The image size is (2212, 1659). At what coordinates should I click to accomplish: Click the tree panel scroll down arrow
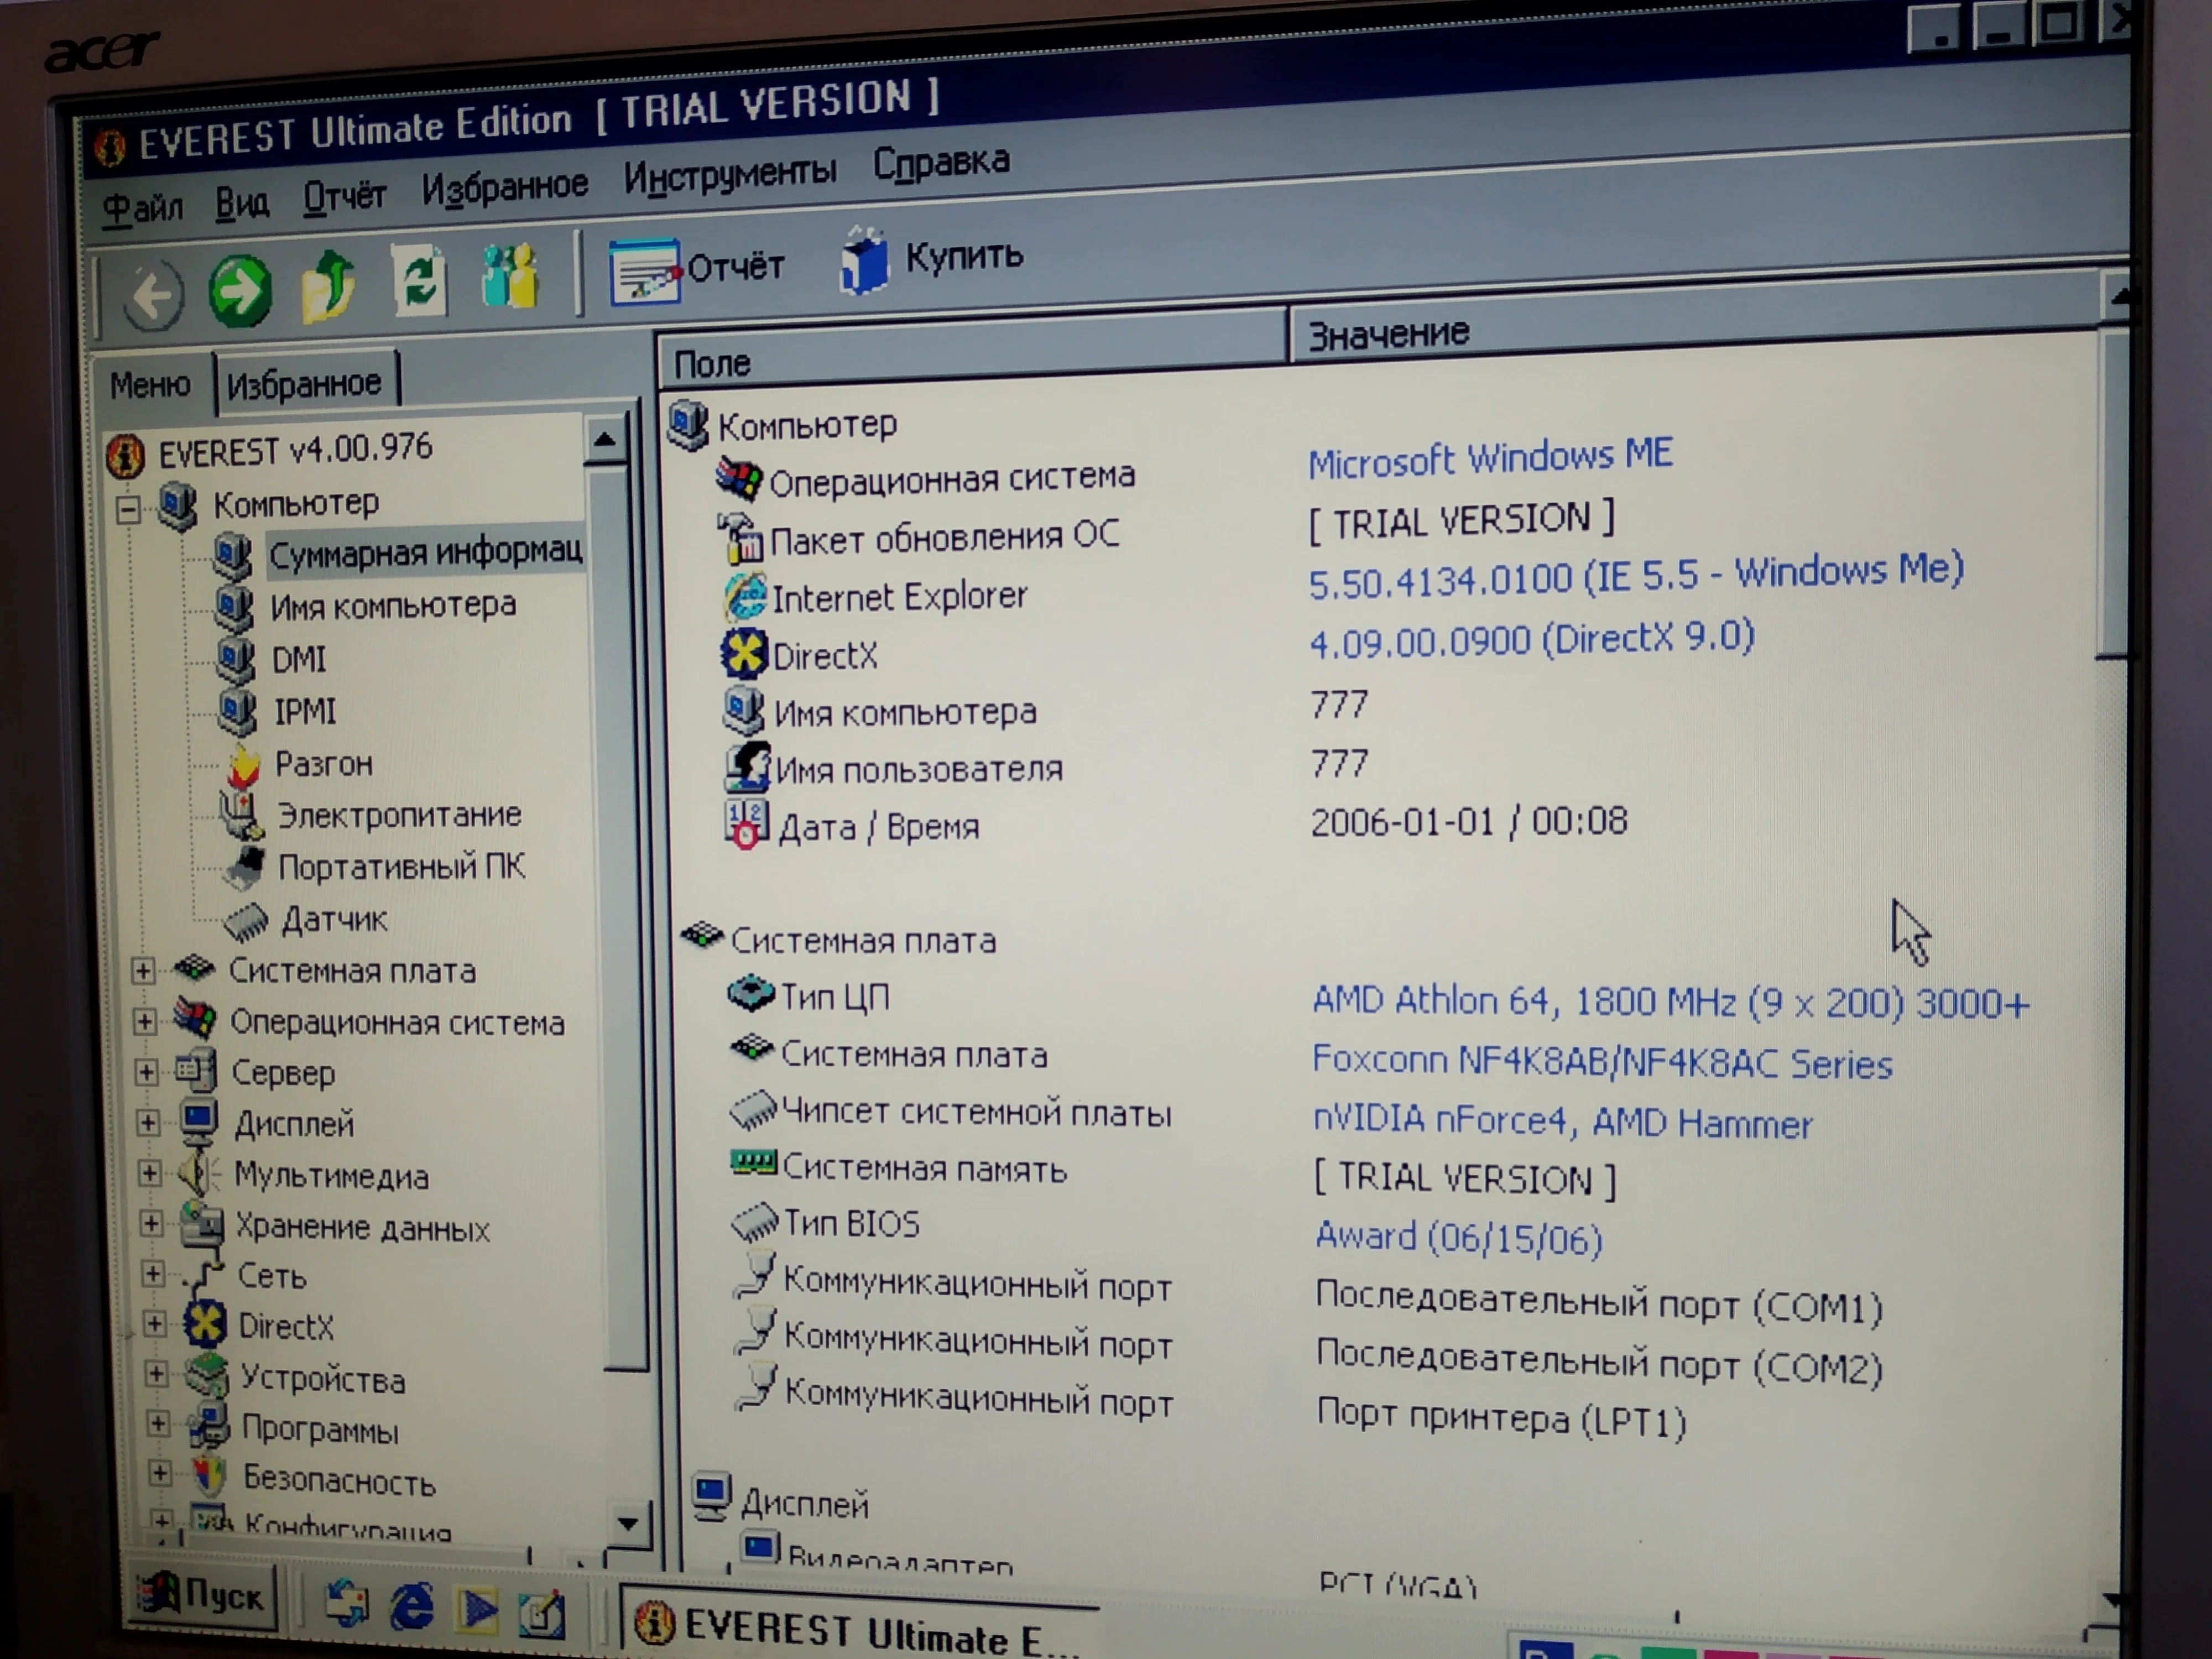[x=628, y=1524]
